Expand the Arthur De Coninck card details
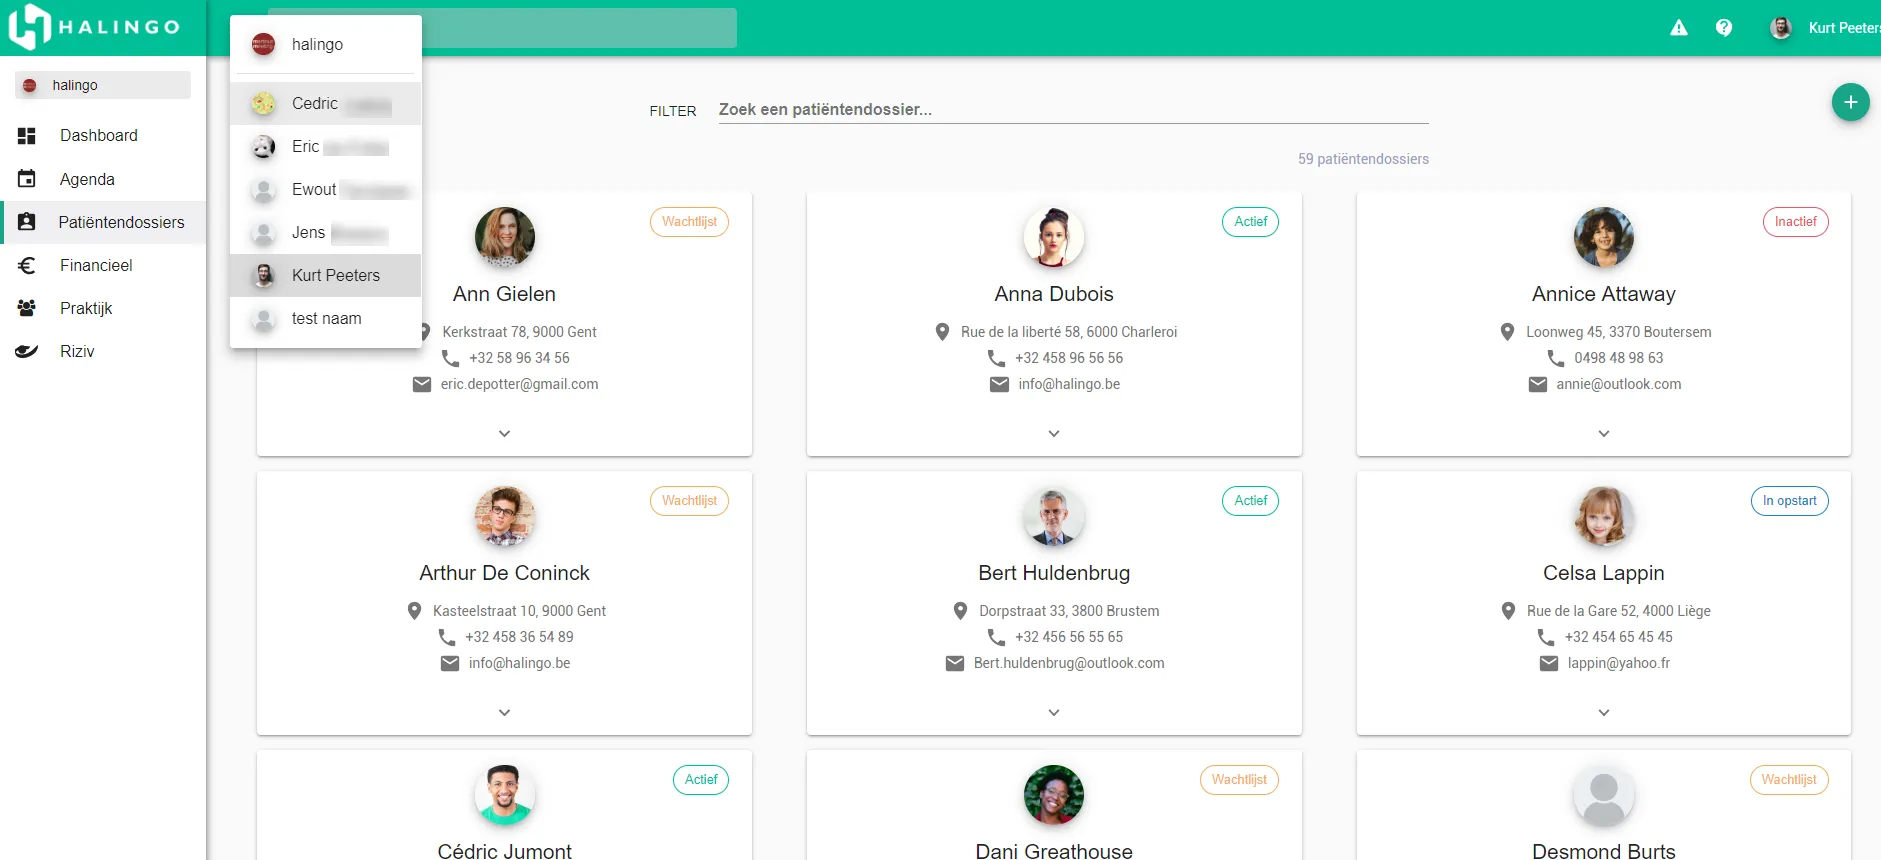 [x=504, y=713]
